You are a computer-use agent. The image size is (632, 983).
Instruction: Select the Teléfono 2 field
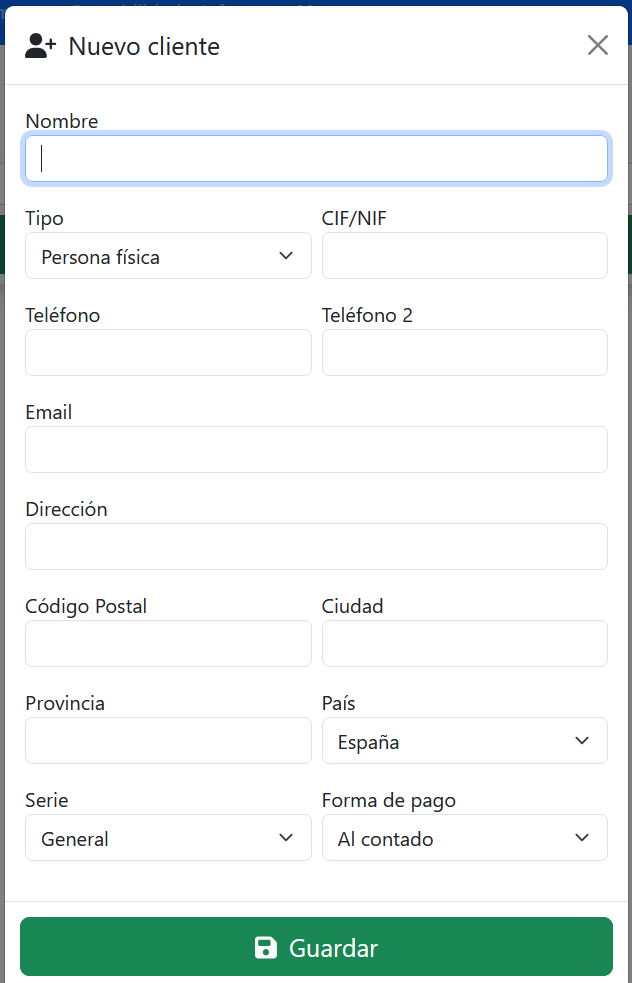coord(465,353)
